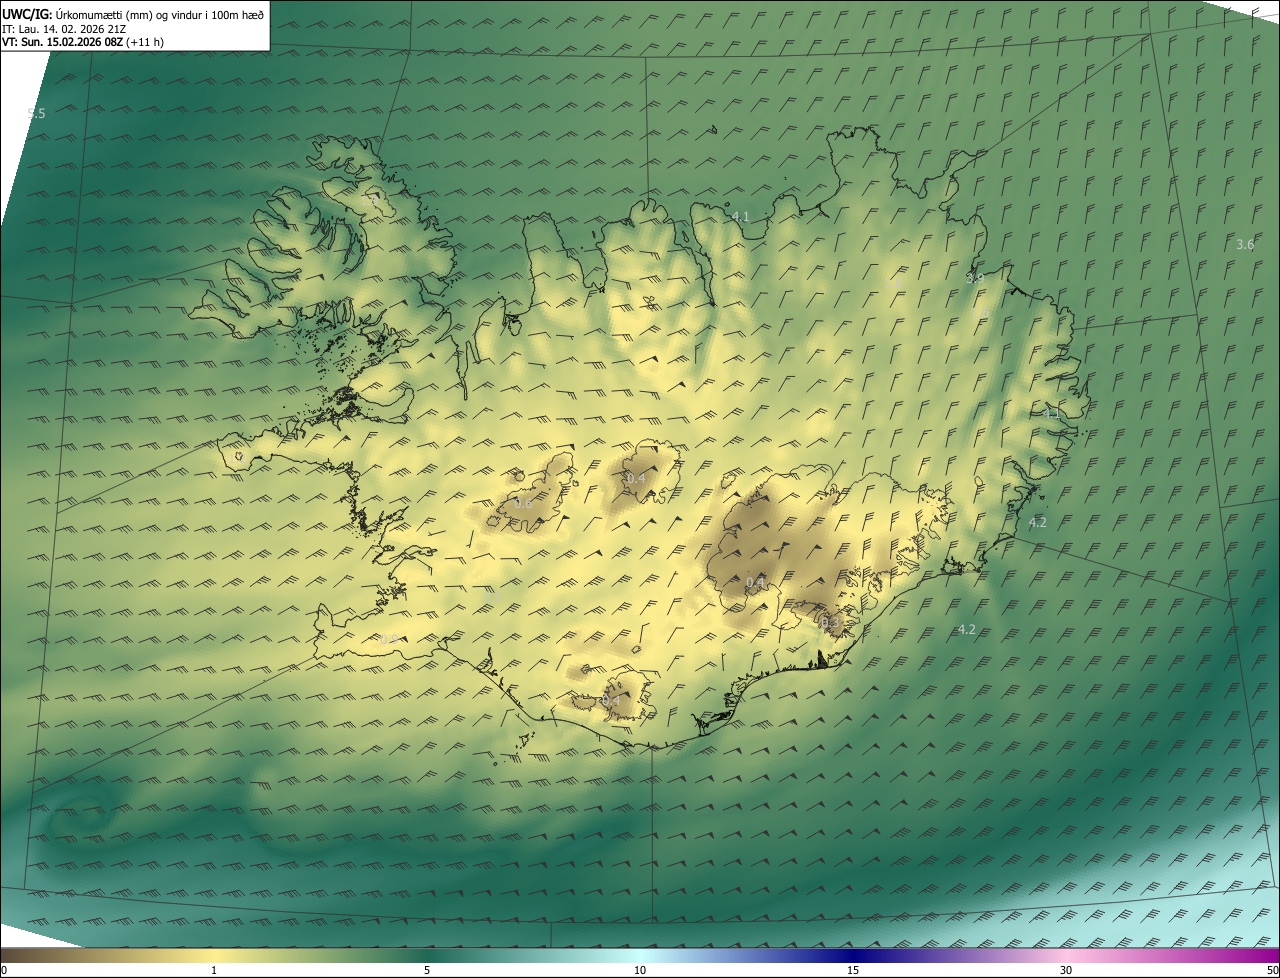Click the '4.2' value on the east coast shoreline
1280x978 pixels.
(x=1038, y=522)
